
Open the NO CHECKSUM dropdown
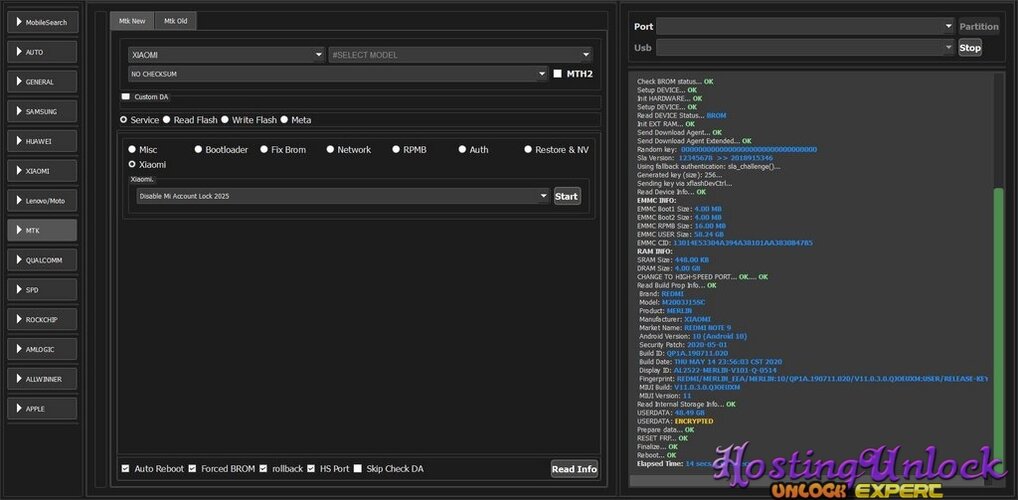click(x=338, y=74)
